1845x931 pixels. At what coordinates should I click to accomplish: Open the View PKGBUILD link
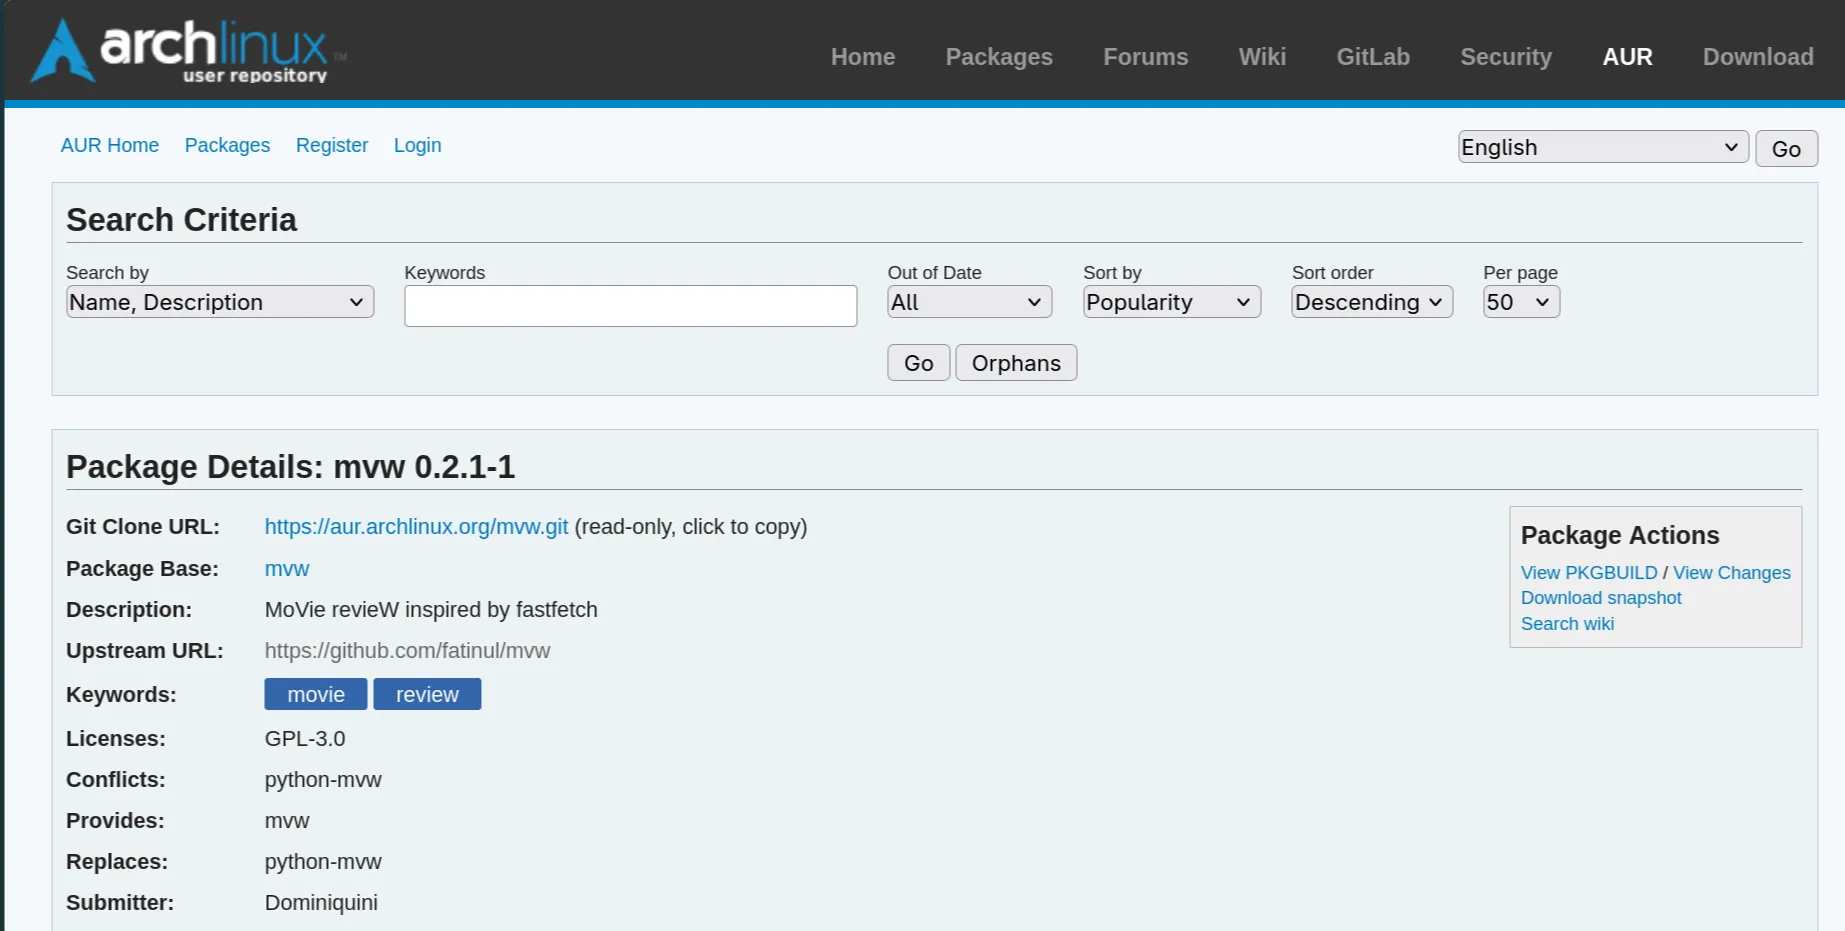tap(1588, 573)
